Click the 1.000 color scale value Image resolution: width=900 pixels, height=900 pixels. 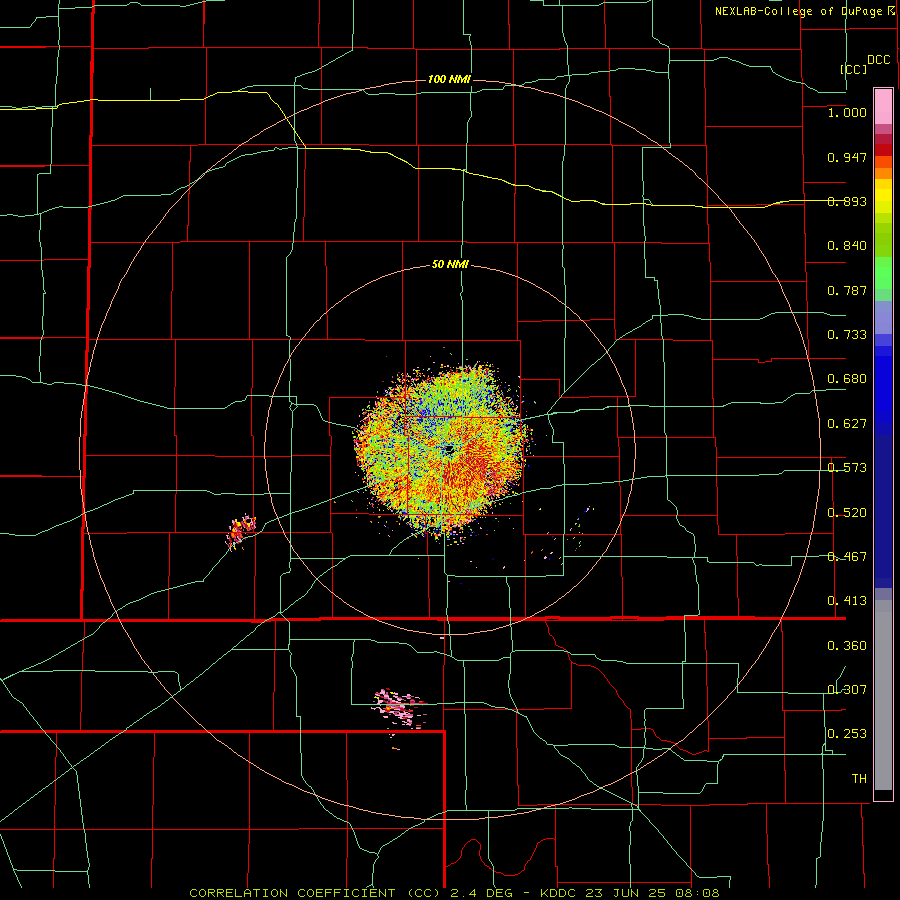(847, 112)
